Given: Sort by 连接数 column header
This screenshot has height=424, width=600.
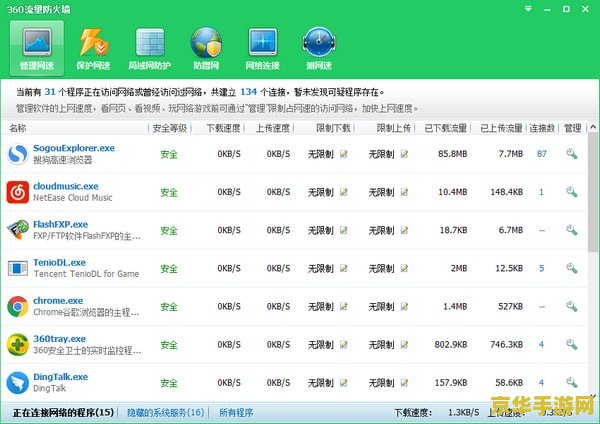Looking at the screenshot, I should coord(542,128).
